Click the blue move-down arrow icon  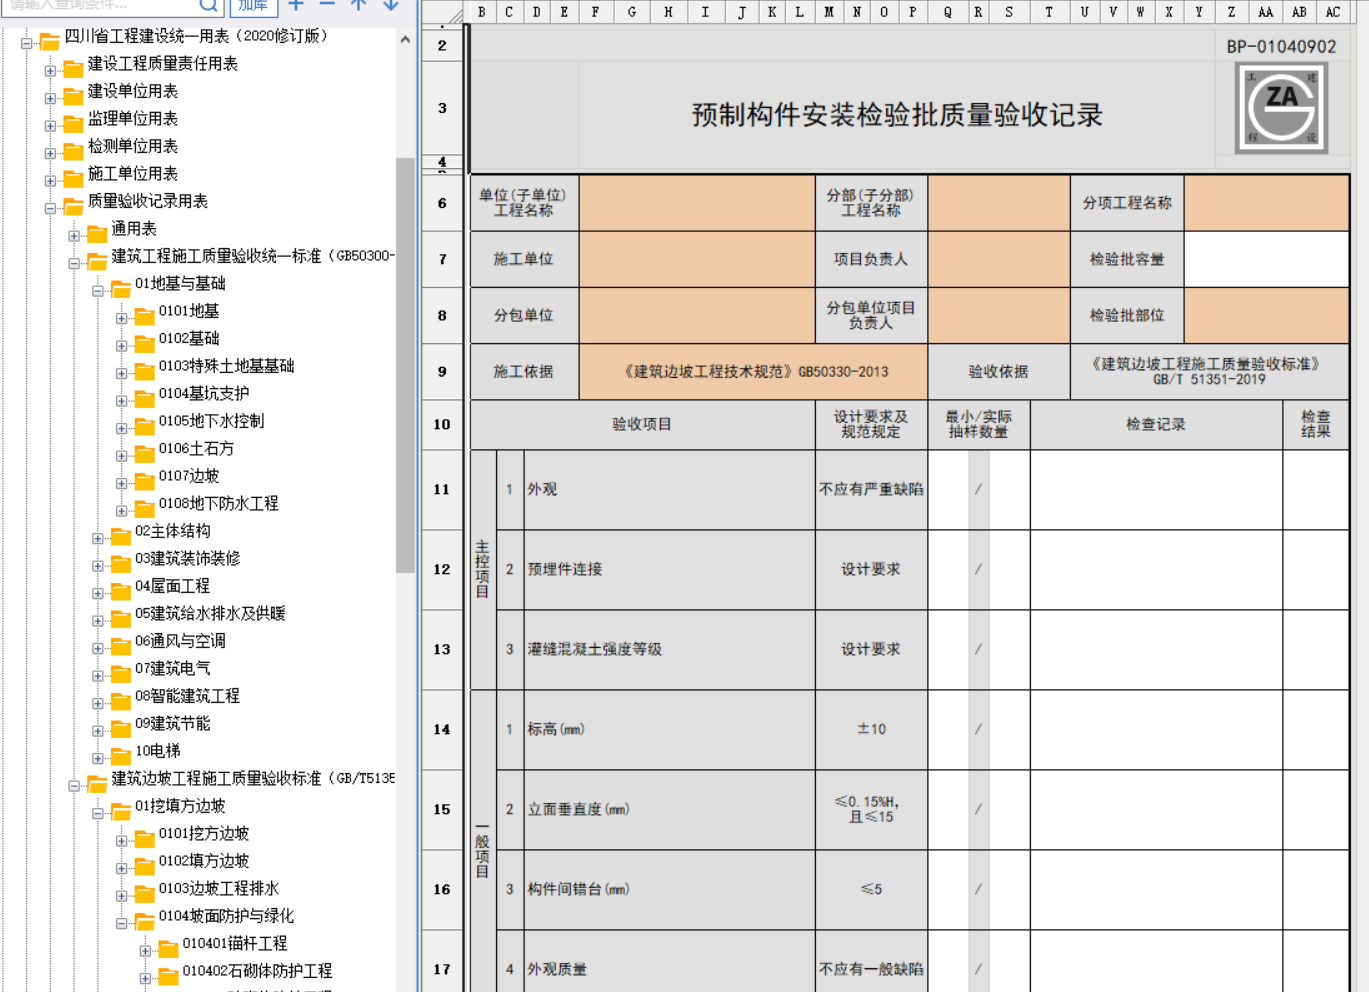pos(391,5)
